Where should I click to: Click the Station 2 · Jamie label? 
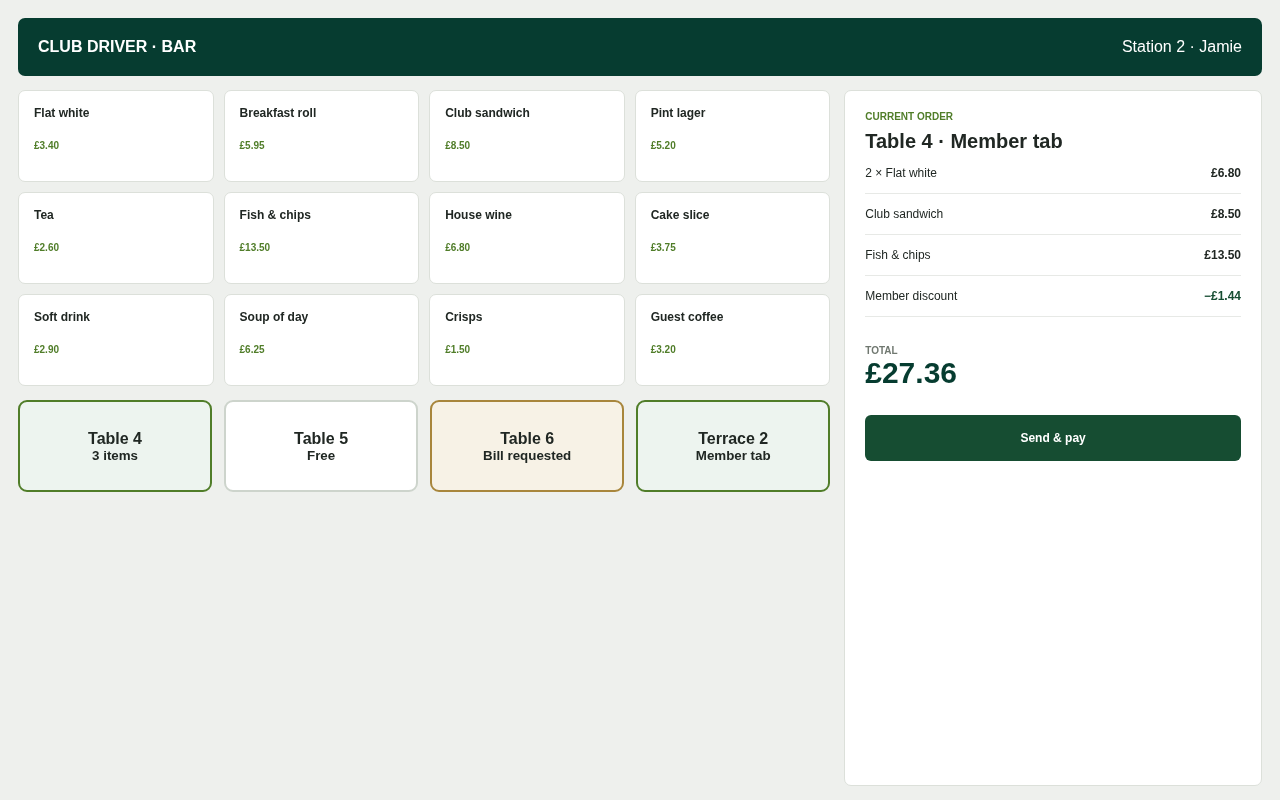click(x=1182, y=47)
